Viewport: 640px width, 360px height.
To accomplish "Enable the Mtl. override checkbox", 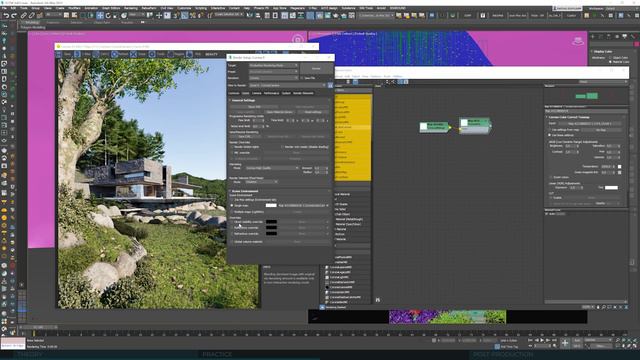I will click(232, 153).
